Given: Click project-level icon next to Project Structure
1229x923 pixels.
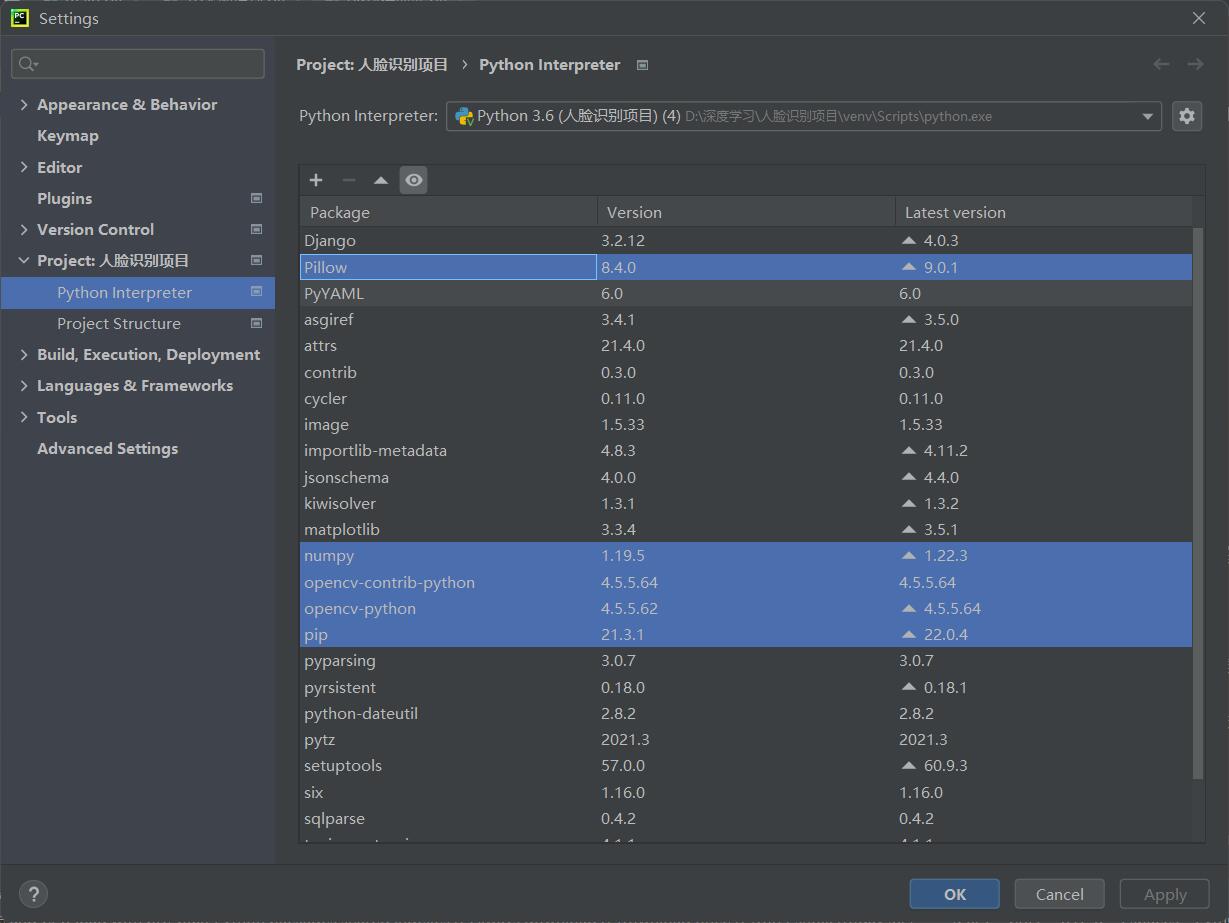Looking at the screenshot, I should (x=256, y=323).
